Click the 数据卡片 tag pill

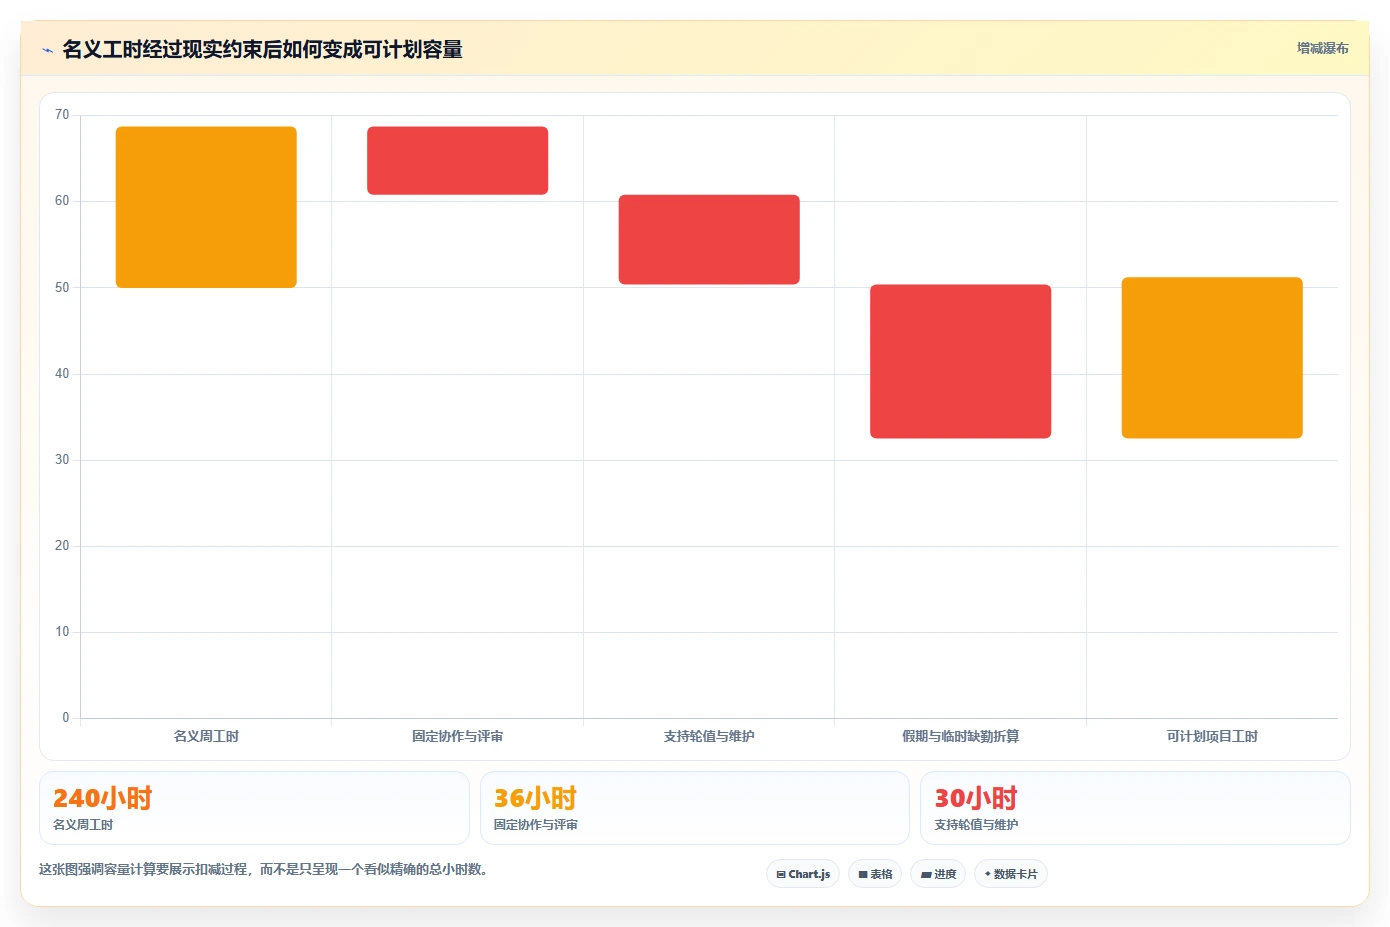1011,874
